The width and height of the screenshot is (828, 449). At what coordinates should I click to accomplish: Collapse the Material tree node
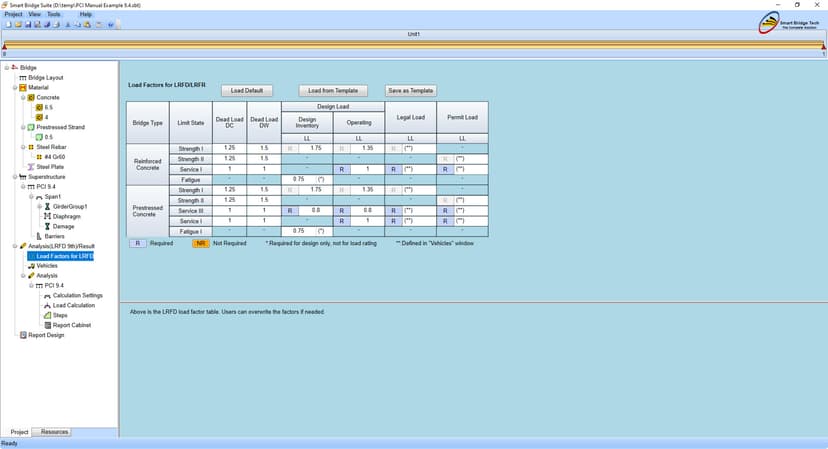pos(15,88)
